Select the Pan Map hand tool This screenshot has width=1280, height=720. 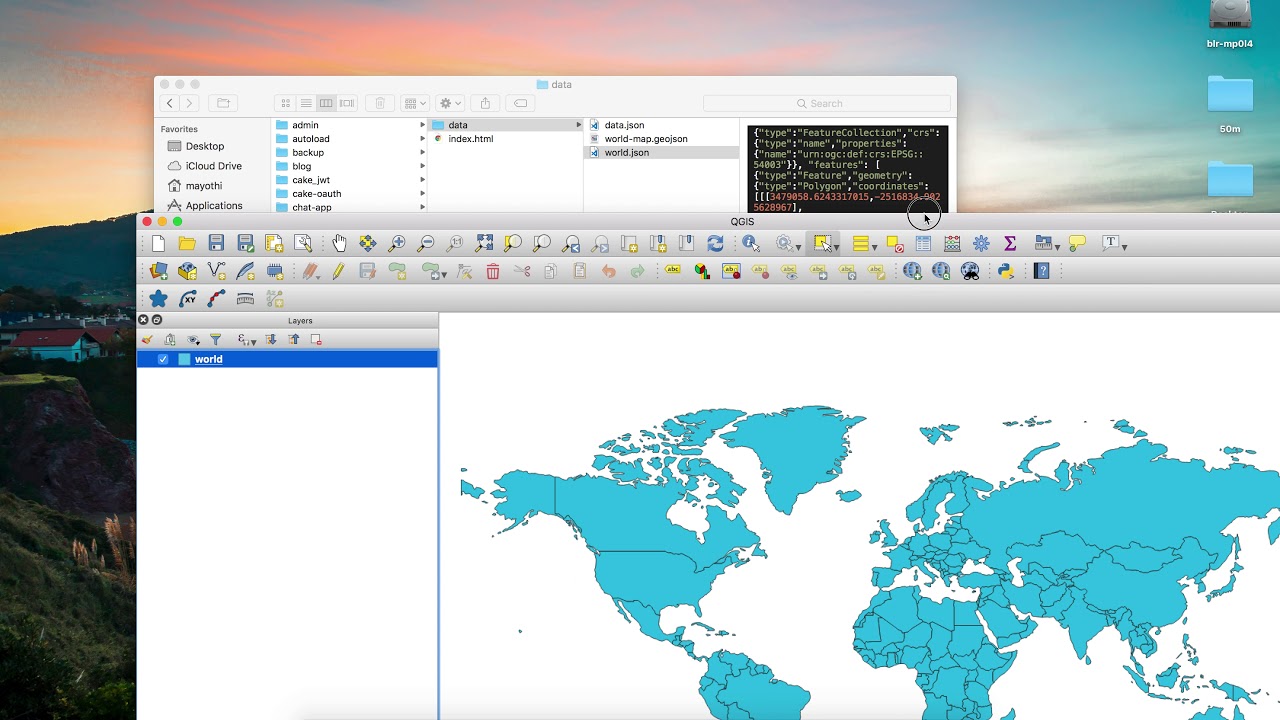pyautogui.click(x=339, y=243)
